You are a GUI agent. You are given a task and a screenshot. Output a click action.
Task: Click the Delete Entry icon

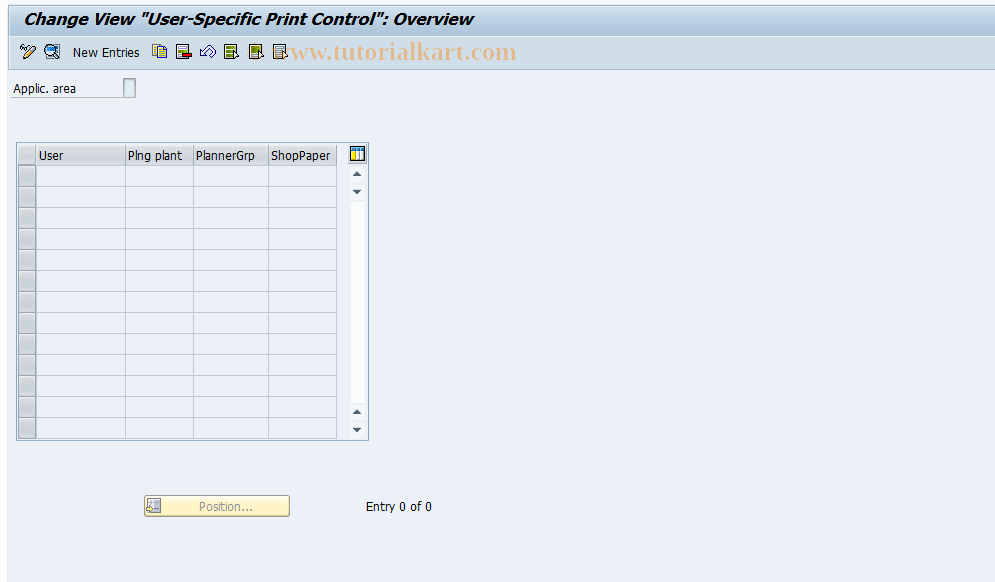tap(183, 52)
